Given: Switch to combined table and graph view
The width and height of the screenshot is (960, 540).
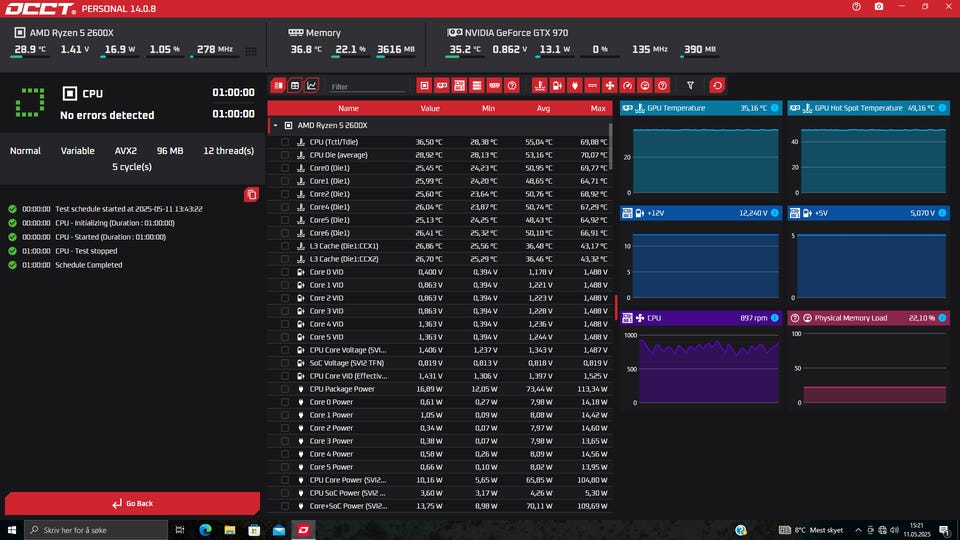Looking at the screenshot, I should [279, 86].
